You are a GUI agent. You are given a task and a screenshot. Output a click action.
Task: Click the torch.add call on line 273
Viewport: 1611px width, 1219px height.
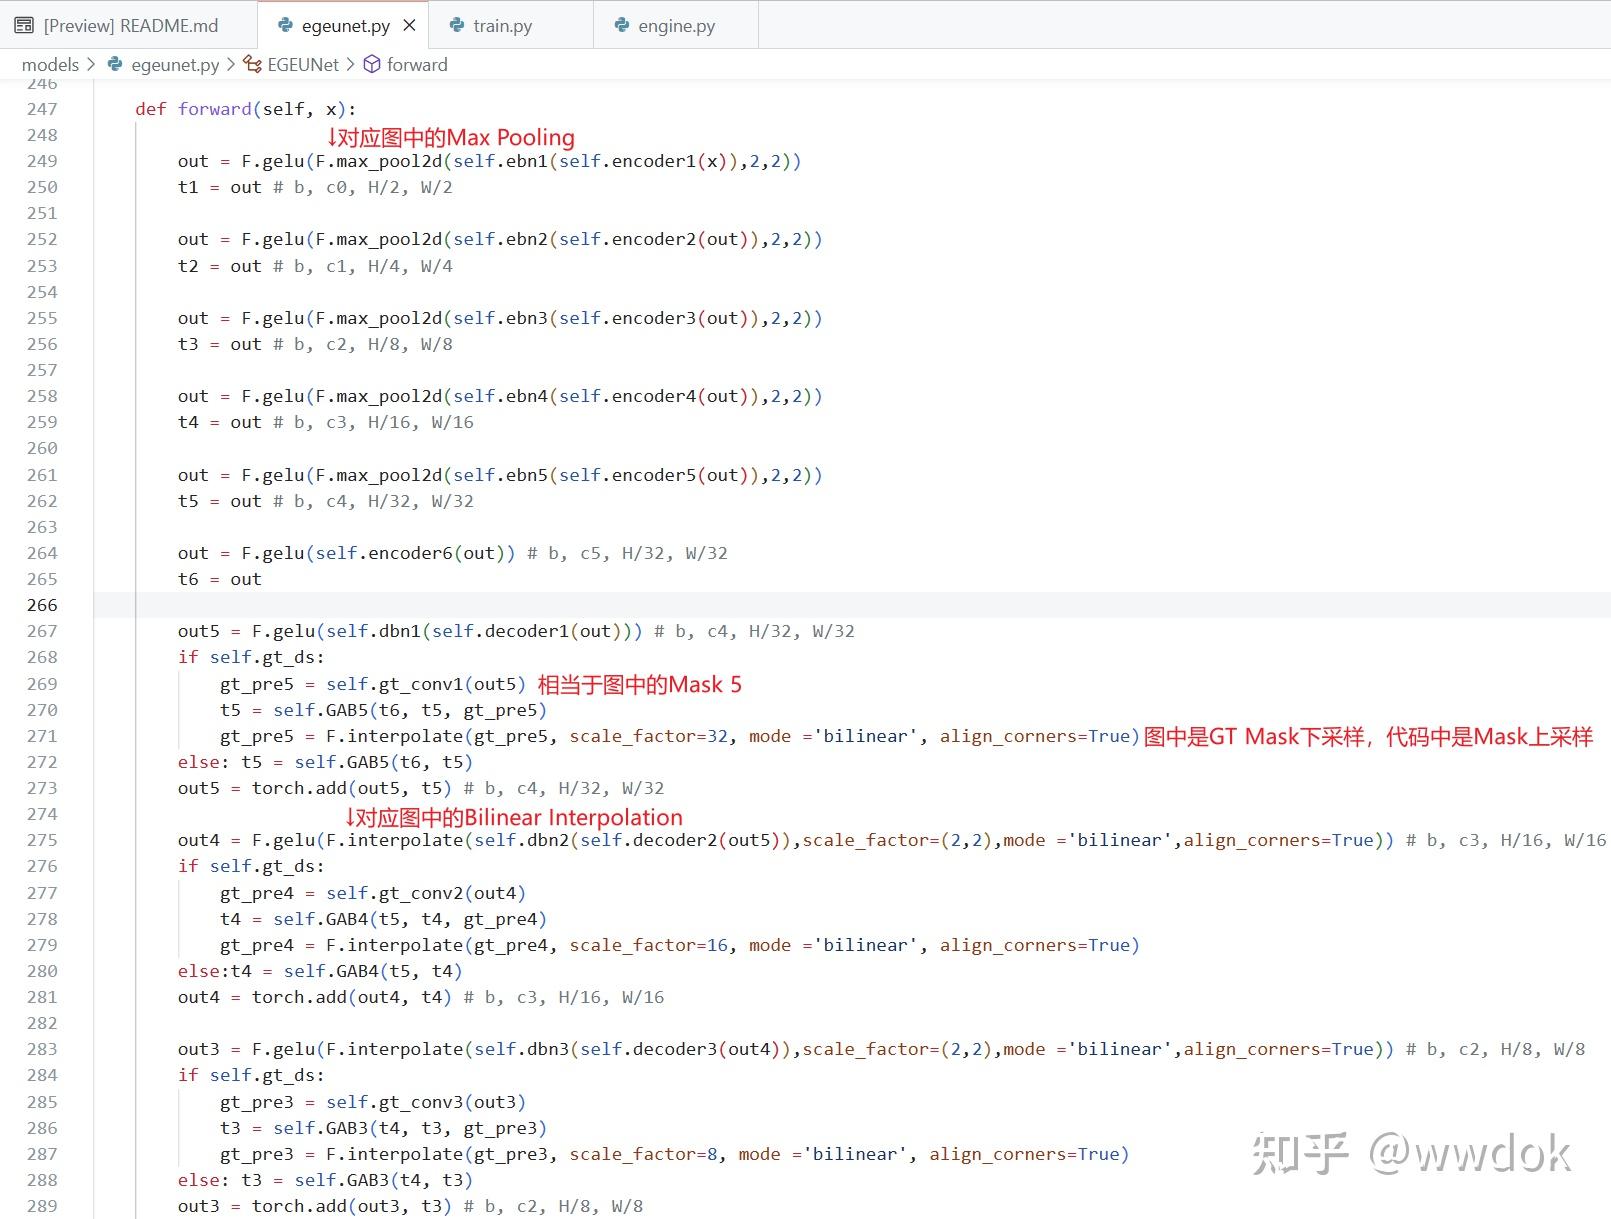click(300, 788)
